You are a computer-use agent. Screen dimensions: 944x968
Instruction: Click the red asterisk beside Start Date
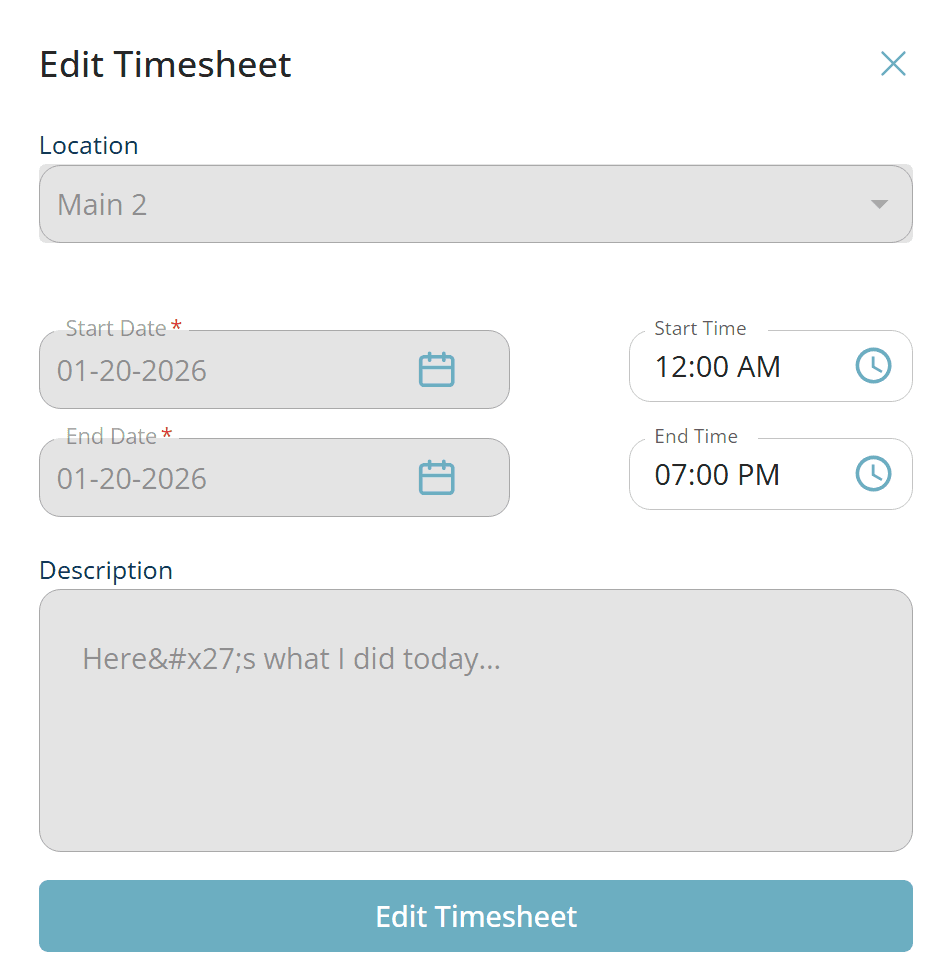176,322
